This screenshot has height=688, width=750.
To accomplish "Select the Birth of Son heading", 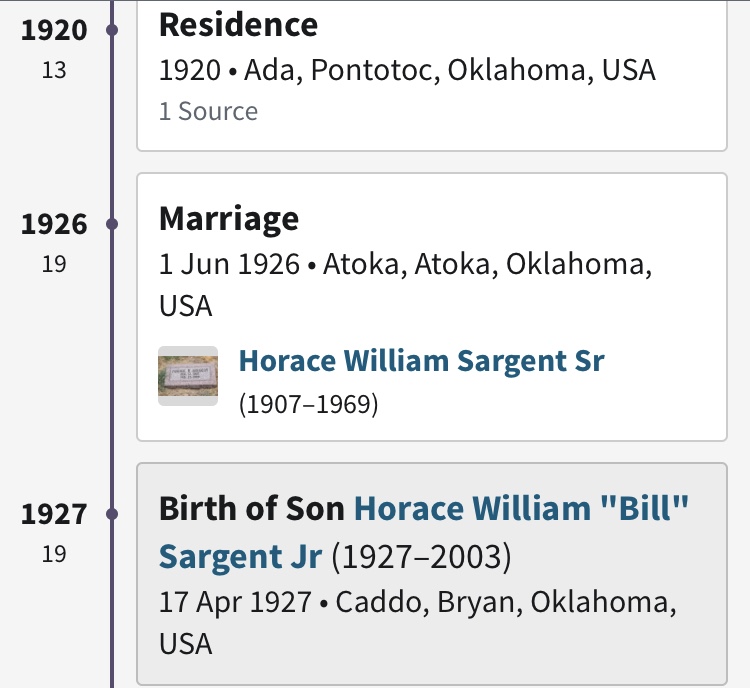I will (253, 509).
